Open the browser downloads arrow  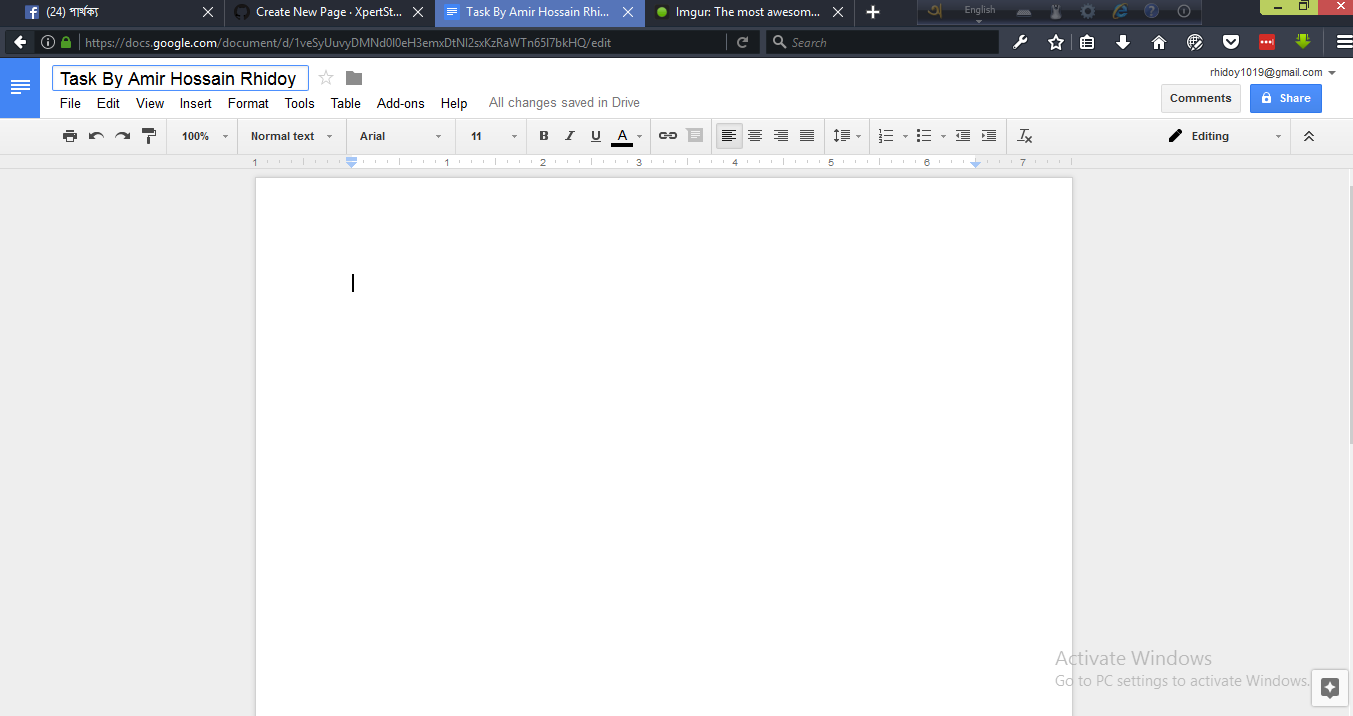(1123, 42)
